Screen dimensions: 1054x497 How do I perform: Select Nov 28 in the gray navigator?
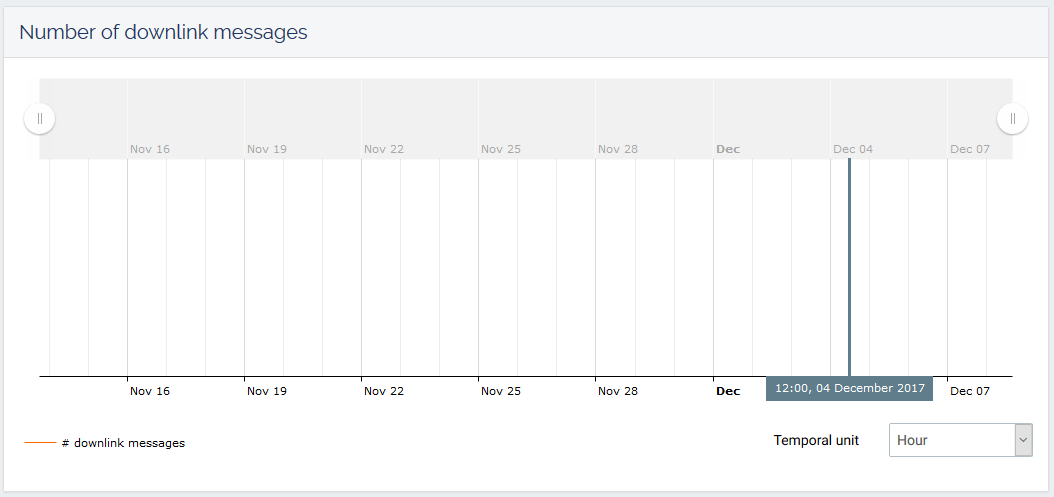pyautogui.click(x=618, y=149)
